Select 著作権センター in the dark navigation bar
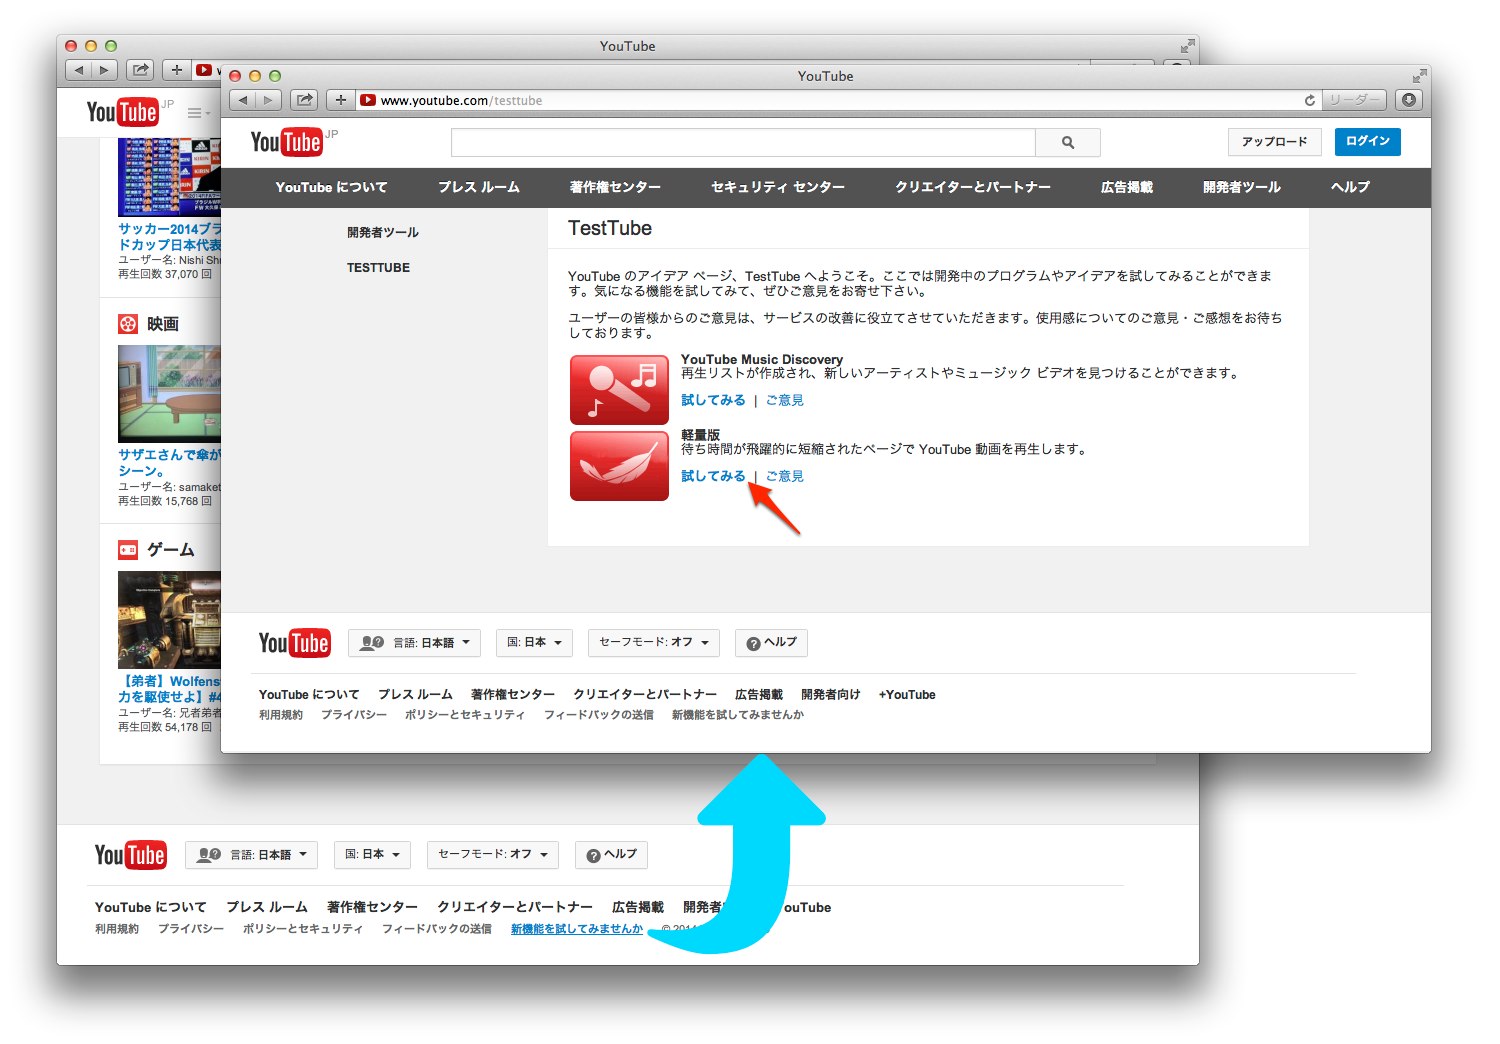This screenshot has height=1044, width=1500. coord(615,187)
